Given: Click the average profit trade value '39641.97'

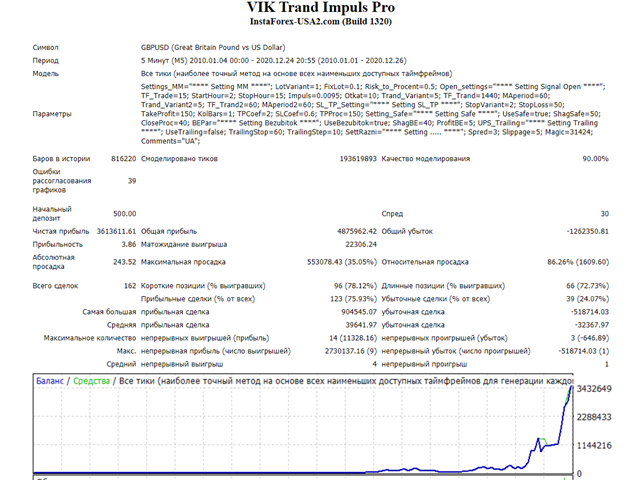Looking at the screenshot, I should click(x=361, y=325).
